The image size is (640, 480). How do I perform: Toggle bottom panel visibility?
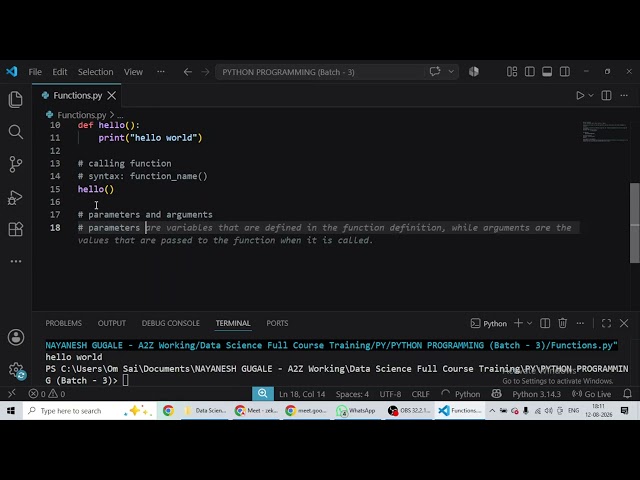(547, 72)
